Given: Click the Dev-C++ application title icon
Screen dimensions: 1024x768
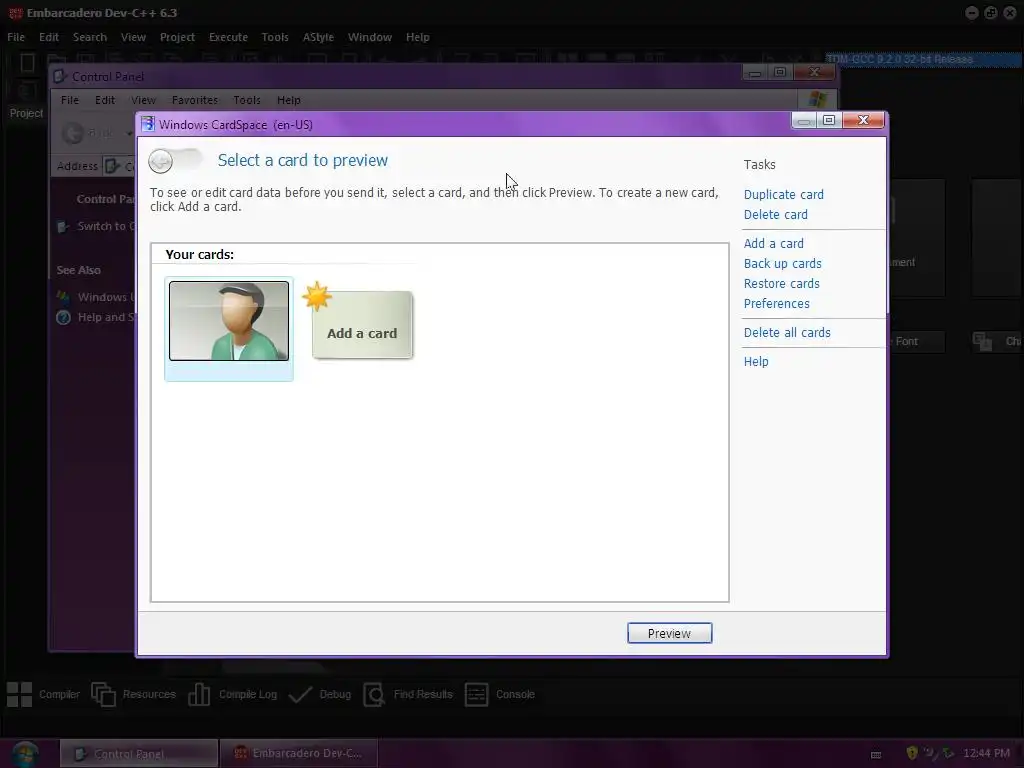Looking at the screenshot, I should (15, 12).
